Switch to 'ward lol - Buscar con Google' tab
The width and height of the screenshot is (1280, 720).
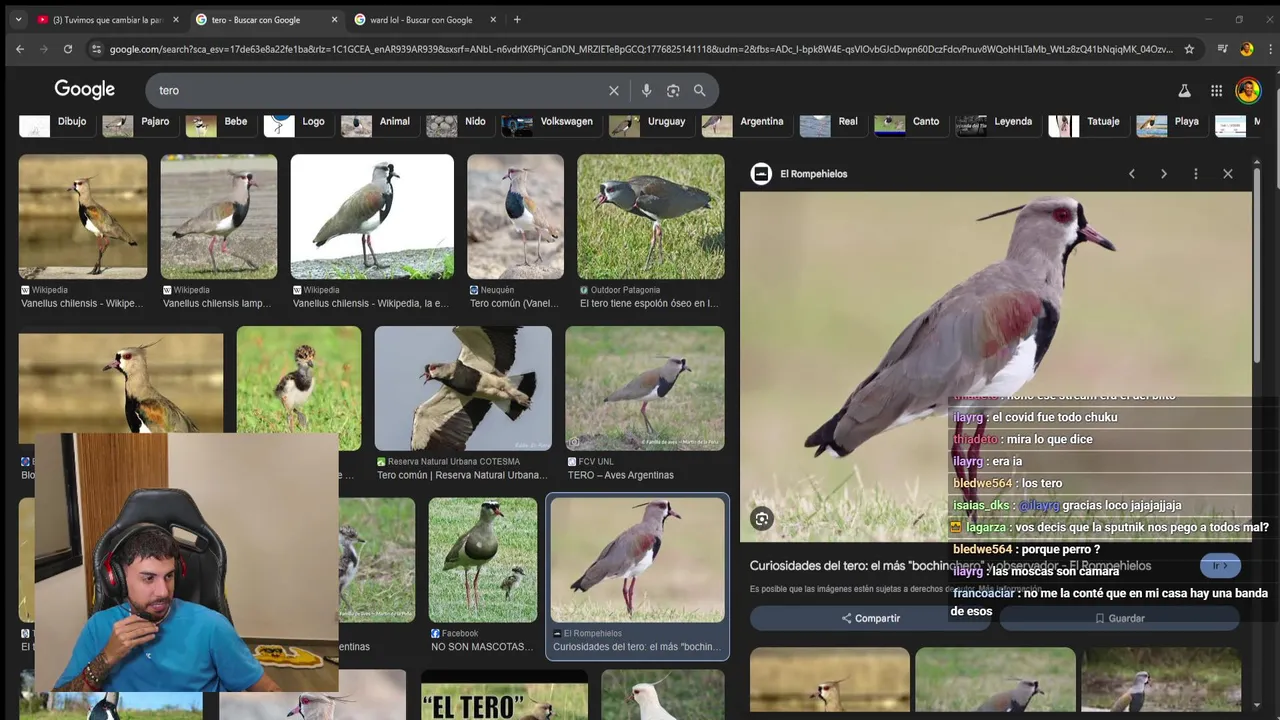426,20
